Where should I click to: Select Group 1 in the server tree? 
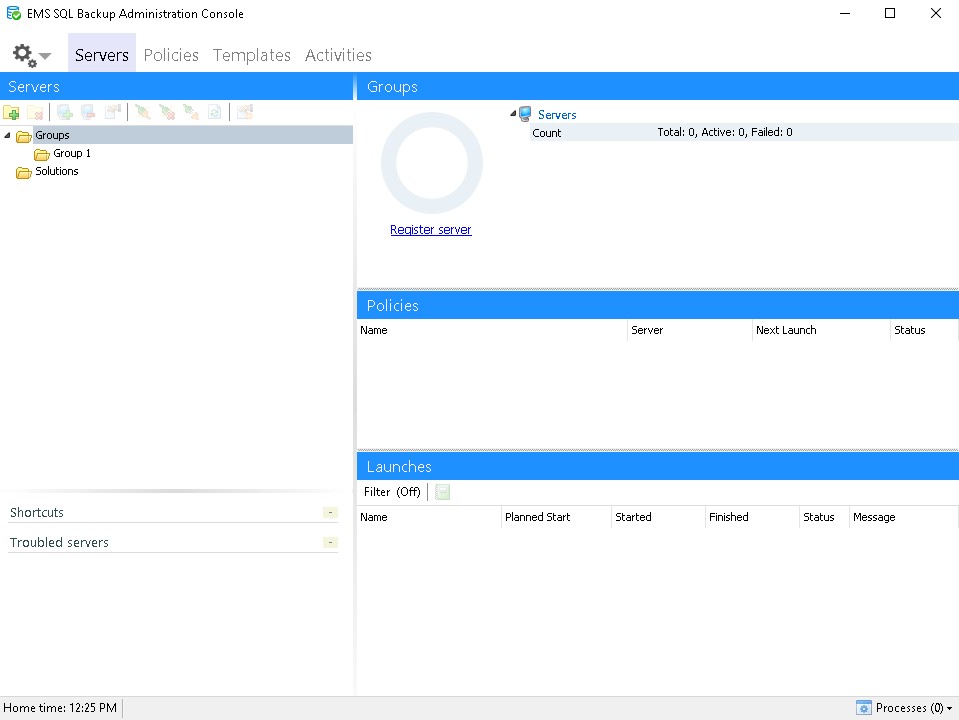click(70, 153)
